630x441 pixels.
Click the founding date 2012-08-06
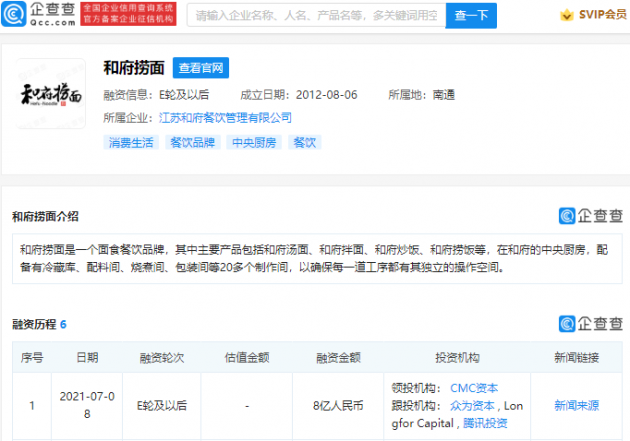[x=327, y=95]
